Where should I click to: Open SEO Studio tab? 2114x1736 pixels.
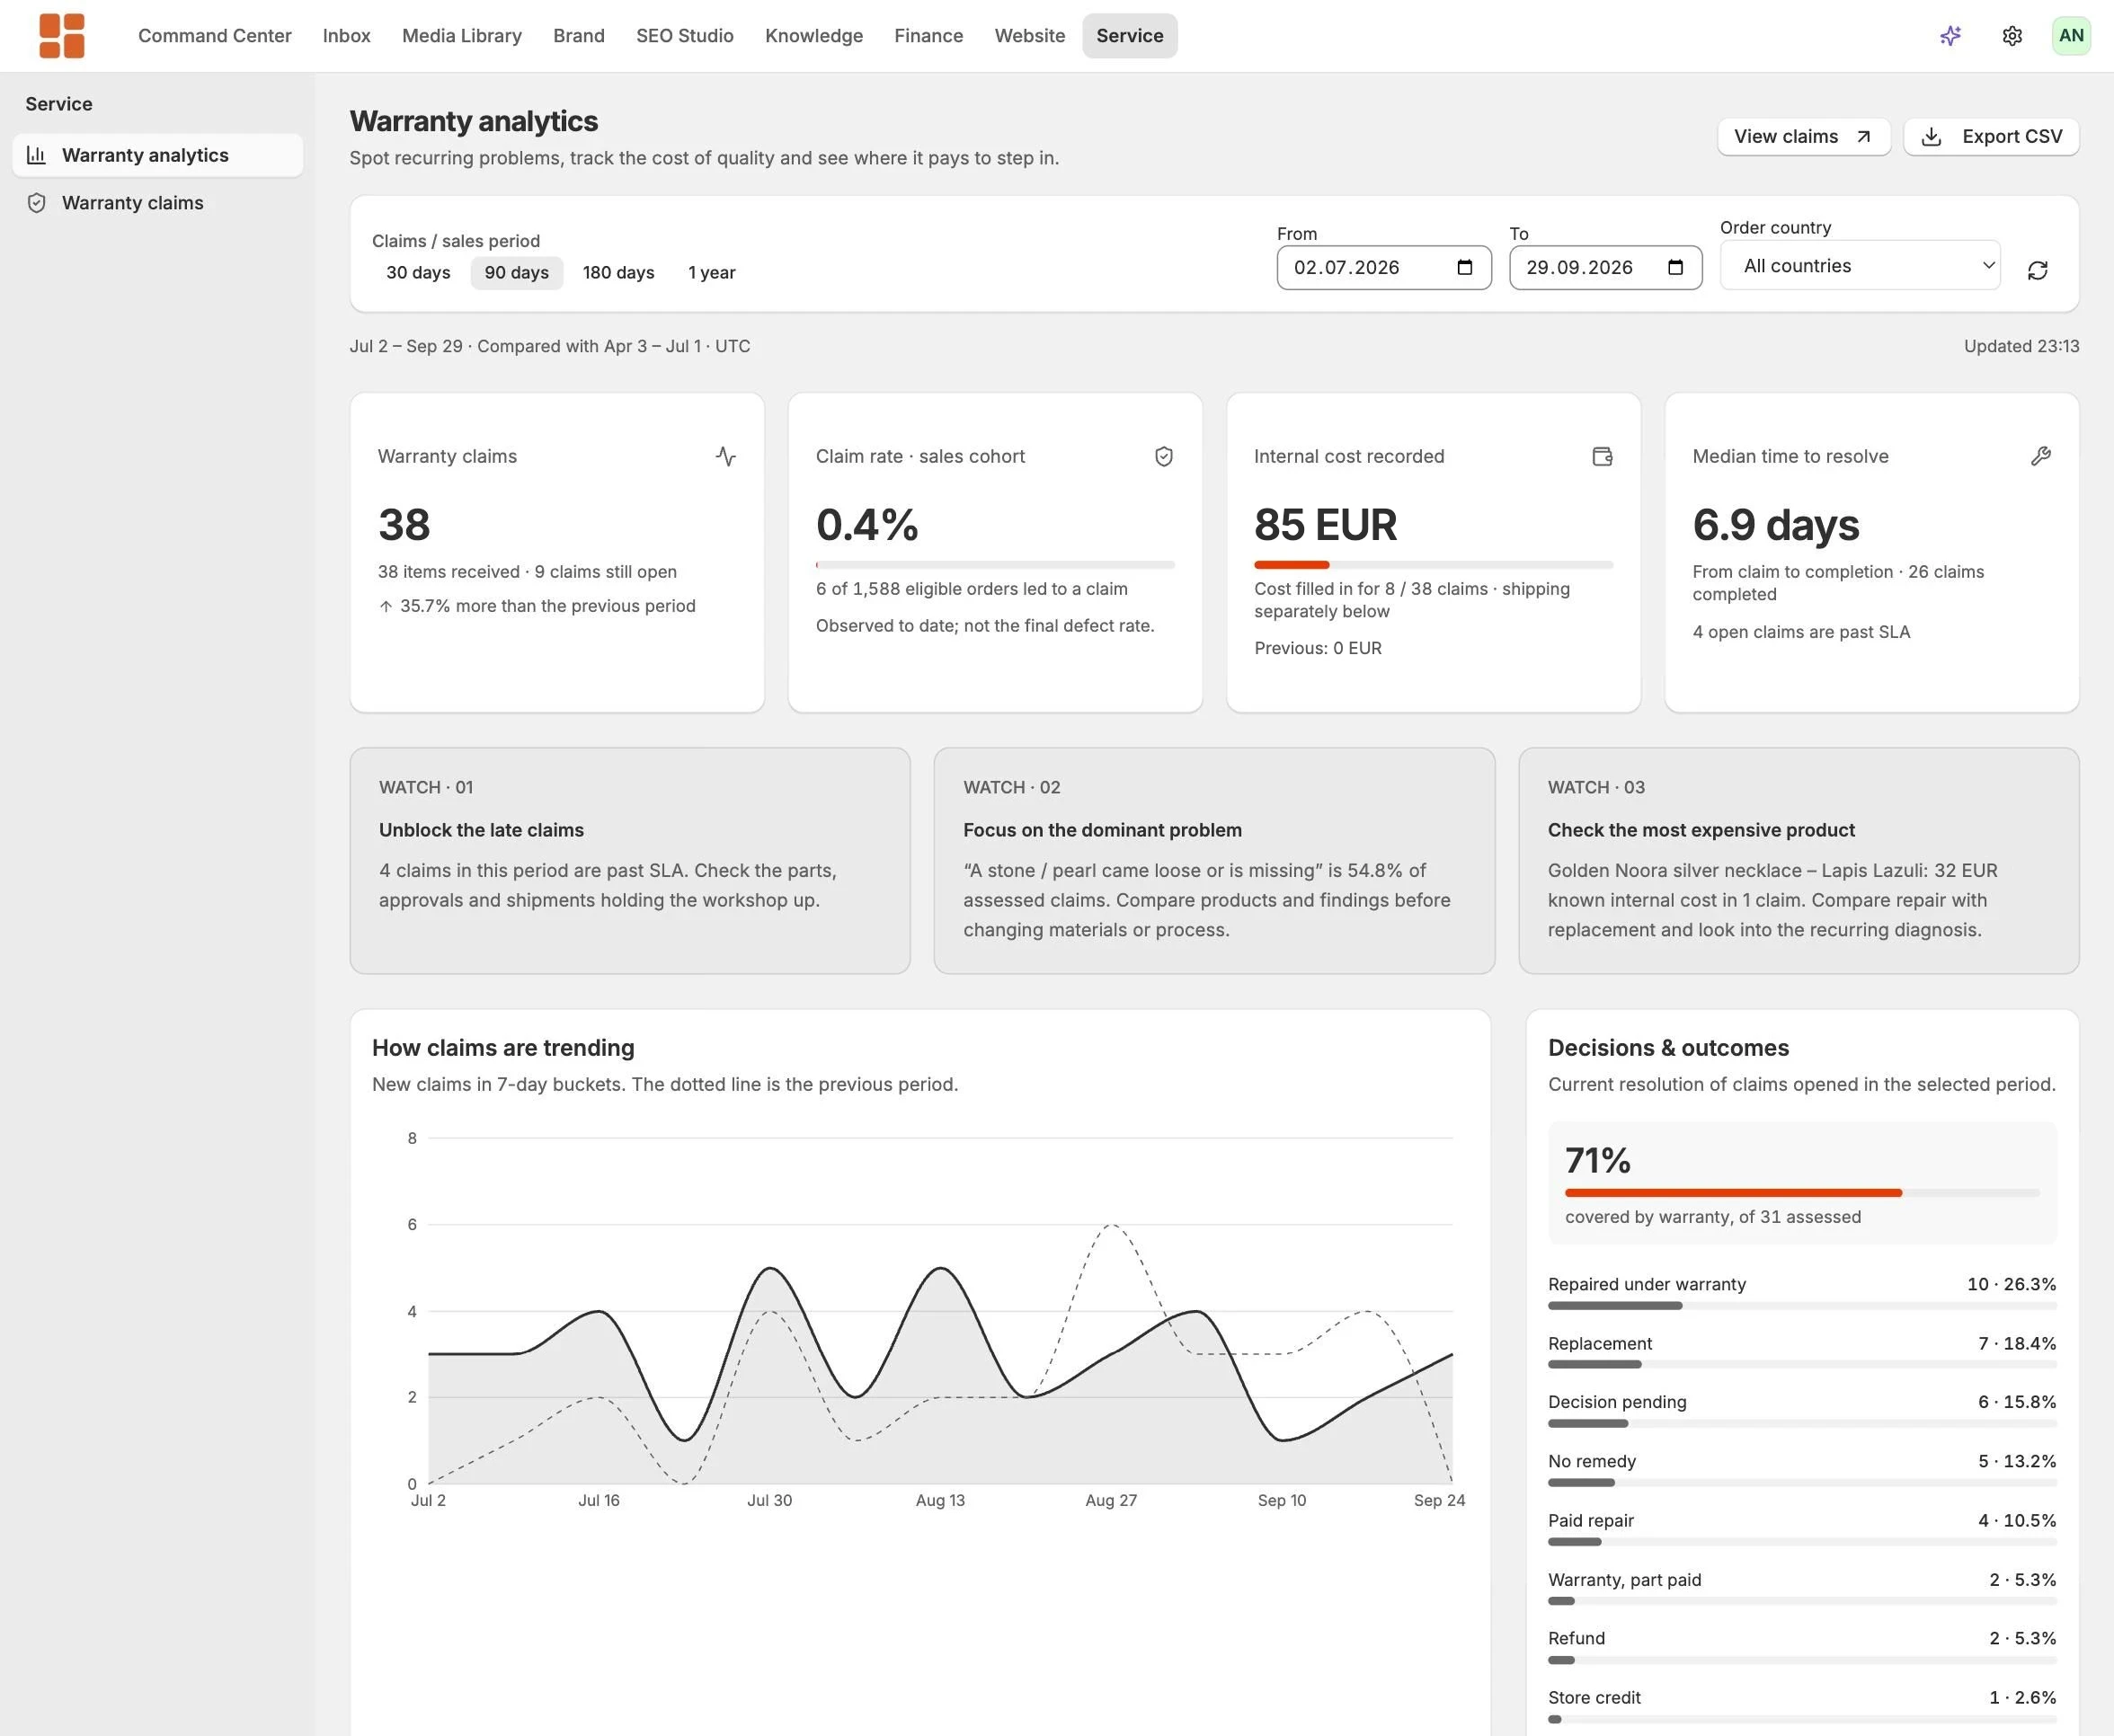685,36
